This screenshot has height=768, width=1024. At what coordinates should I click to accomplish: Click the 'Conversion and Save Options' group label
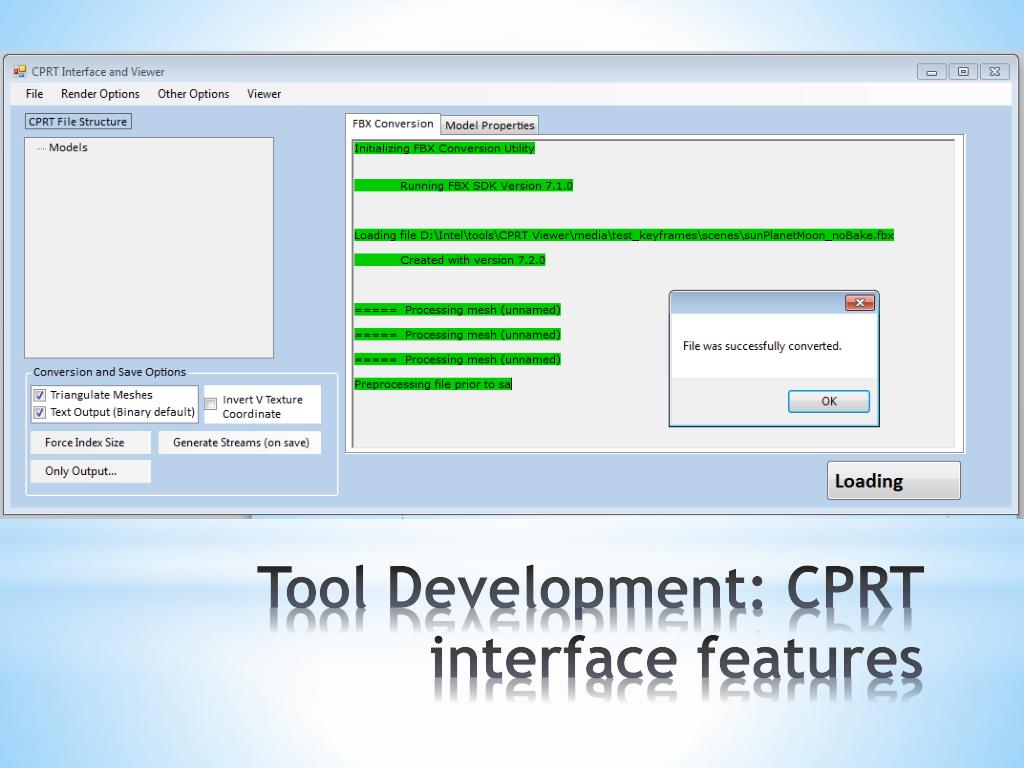click(110, 372)
